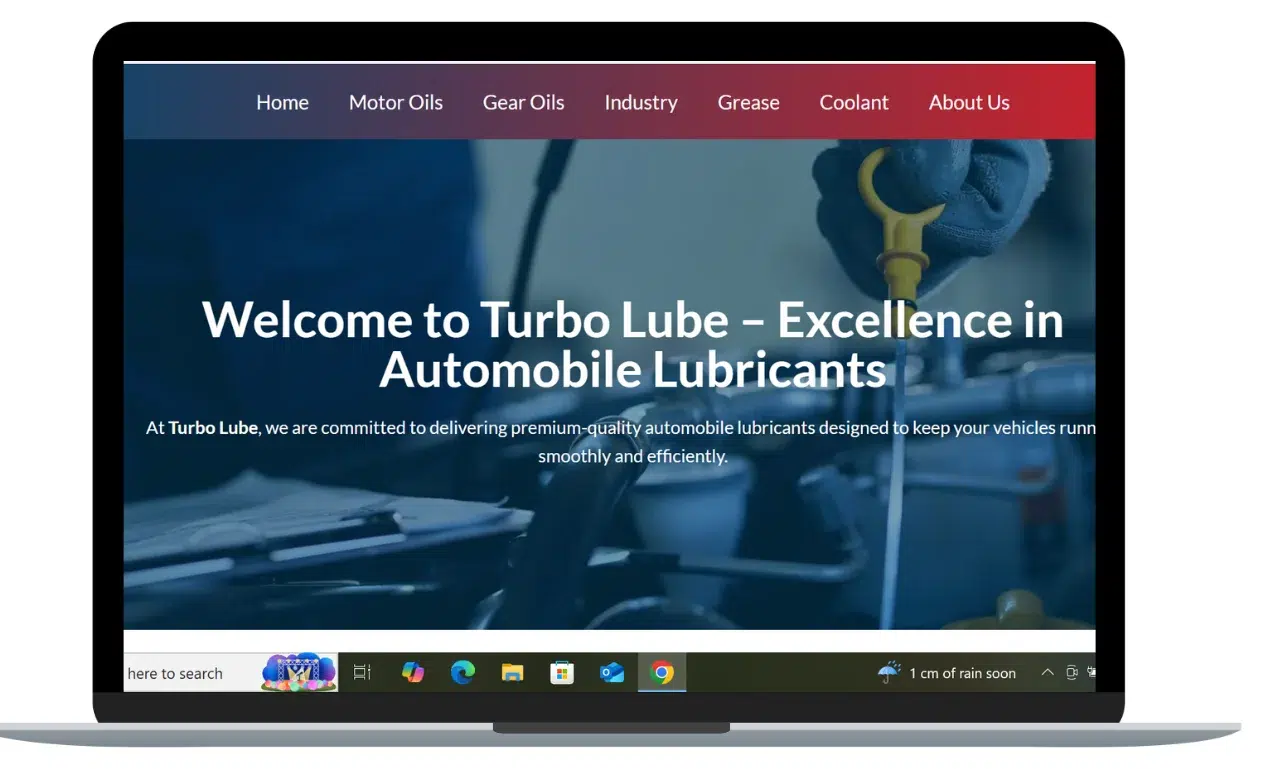
Task: Select Industry in the navigation bar
Action: (640, 102)
